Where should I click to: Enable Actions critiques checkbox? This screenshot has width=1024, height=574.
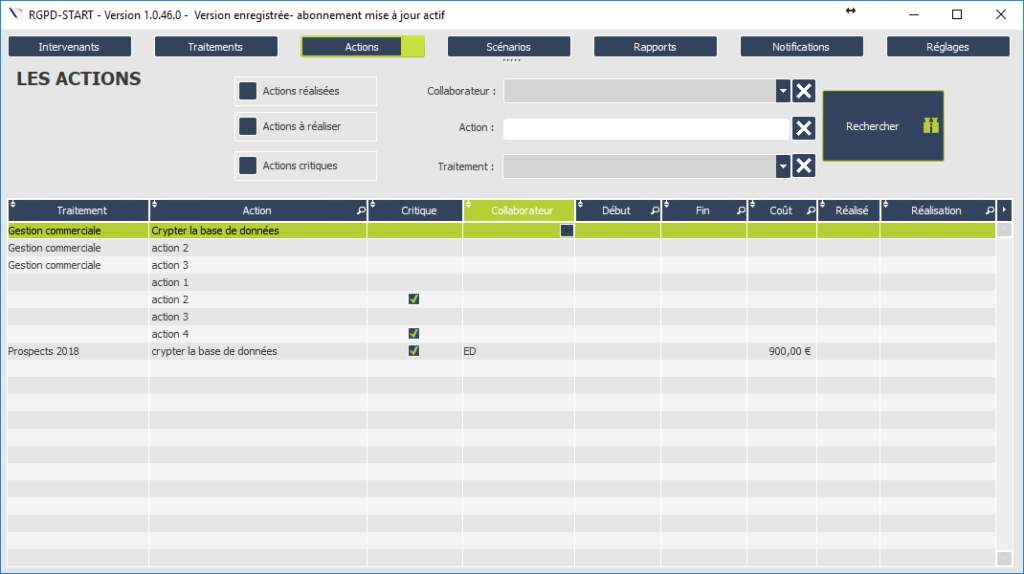248,165
